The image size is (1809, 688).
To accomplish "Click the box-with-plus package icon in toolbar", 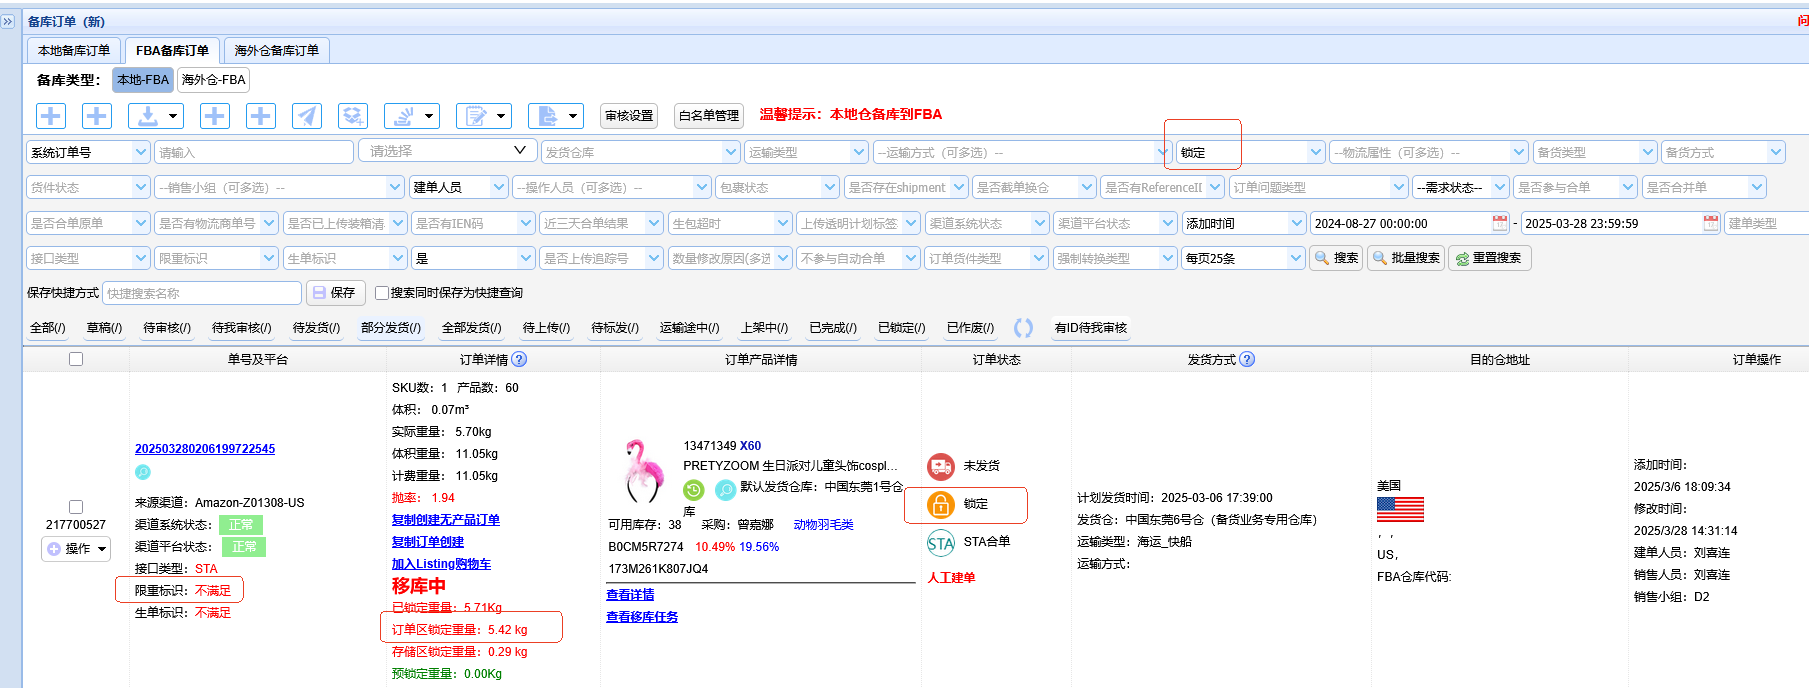I will tap(353, 116).
